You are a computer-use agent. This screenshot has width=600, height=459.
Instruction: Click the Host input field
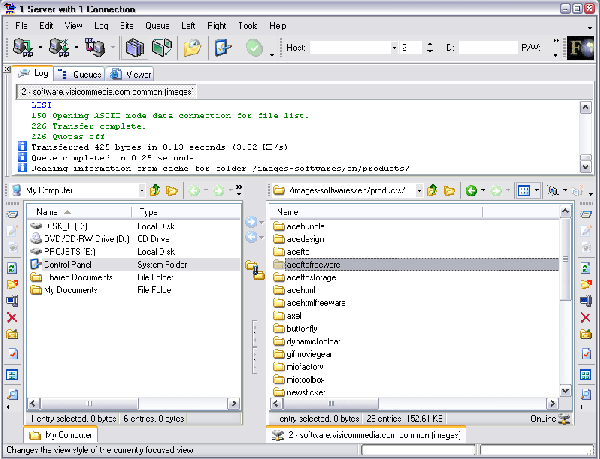[x=352, y=47]
